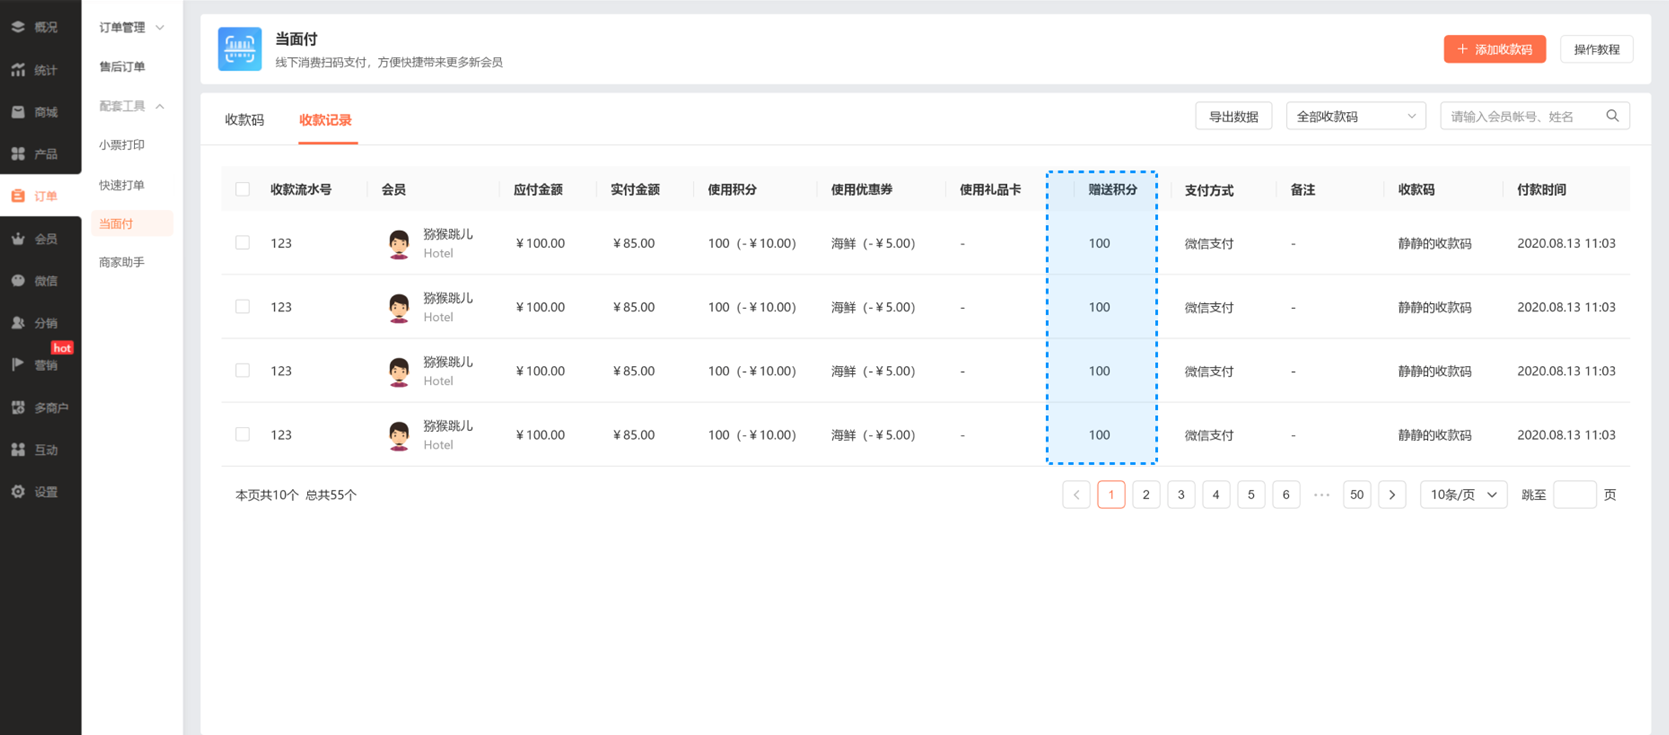Go to 商城 mall sidebar icon
This screenshot has width=1669, height=735.
[19, 112]
